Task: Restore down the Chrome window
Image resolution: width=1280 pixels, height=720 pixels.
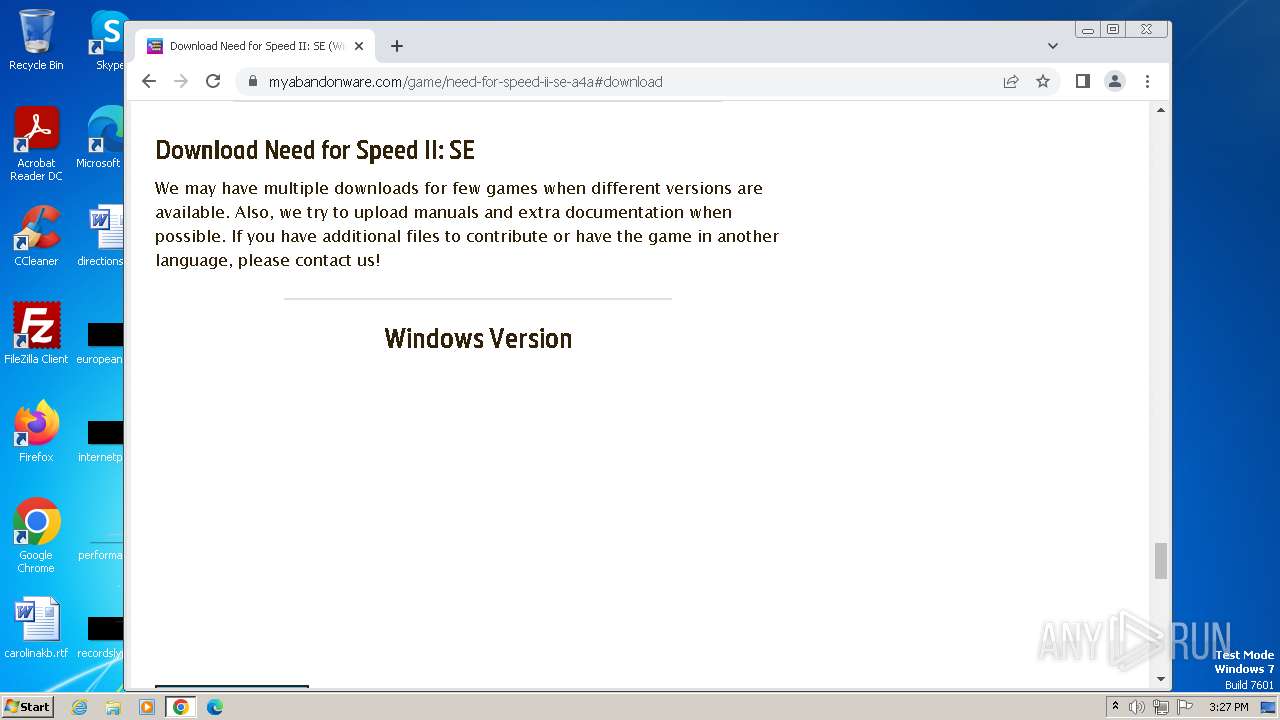Action: [1113, 30]
